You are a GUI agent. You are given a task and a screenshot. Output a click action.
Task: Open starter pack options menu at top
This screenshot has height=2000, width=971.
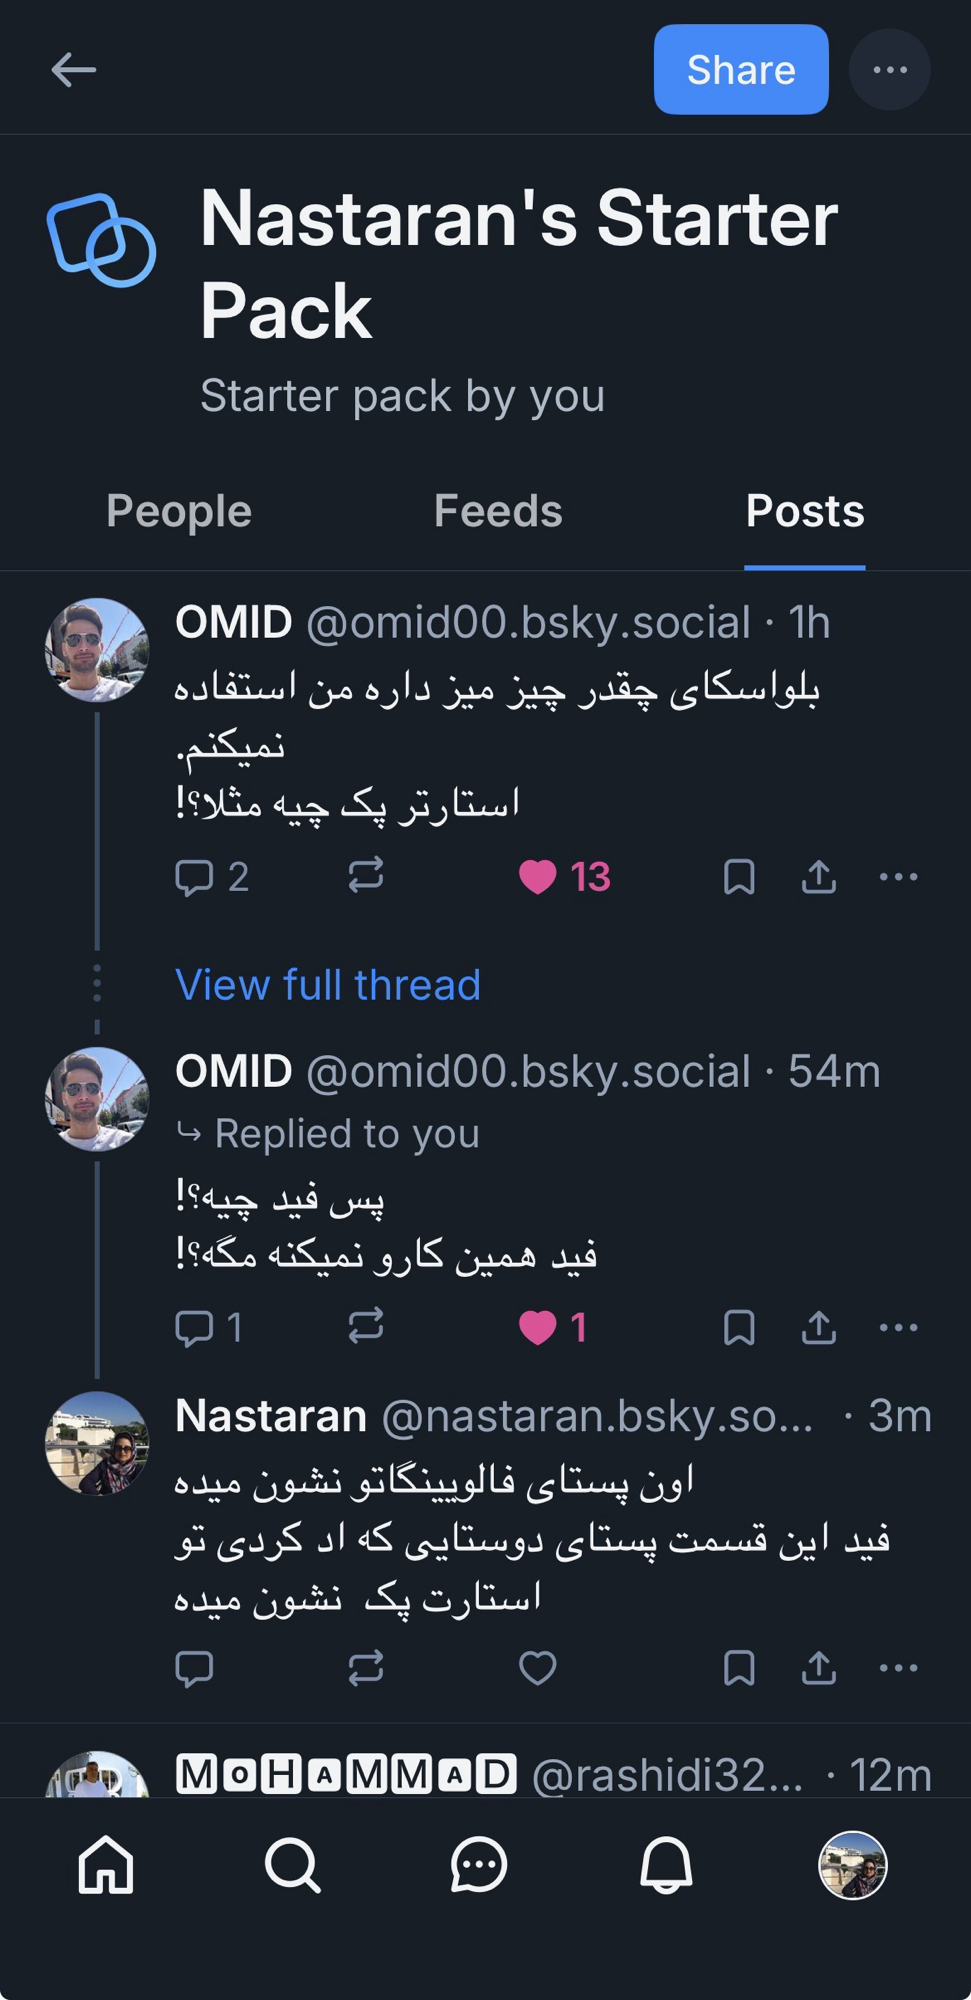click(890, 70)
